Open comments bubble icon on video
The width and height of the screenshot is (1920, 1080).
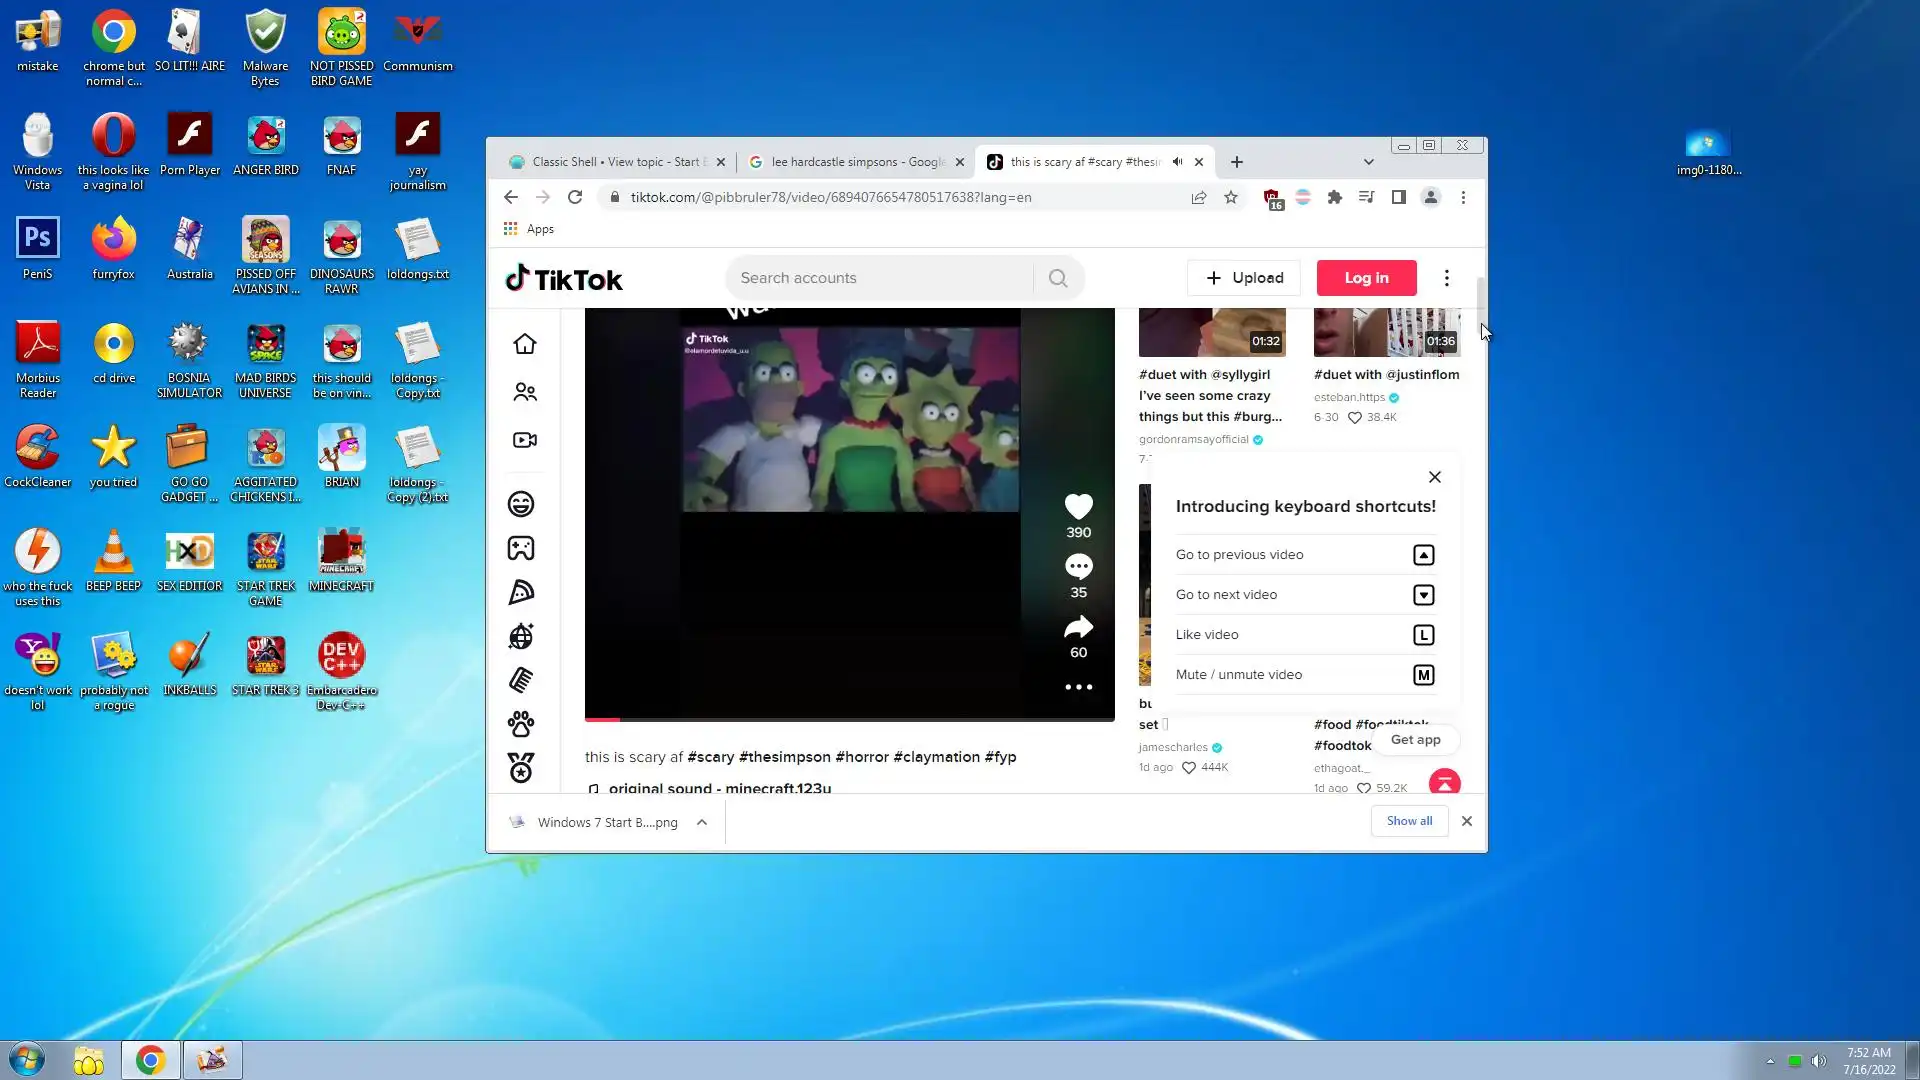point(1078,567)
